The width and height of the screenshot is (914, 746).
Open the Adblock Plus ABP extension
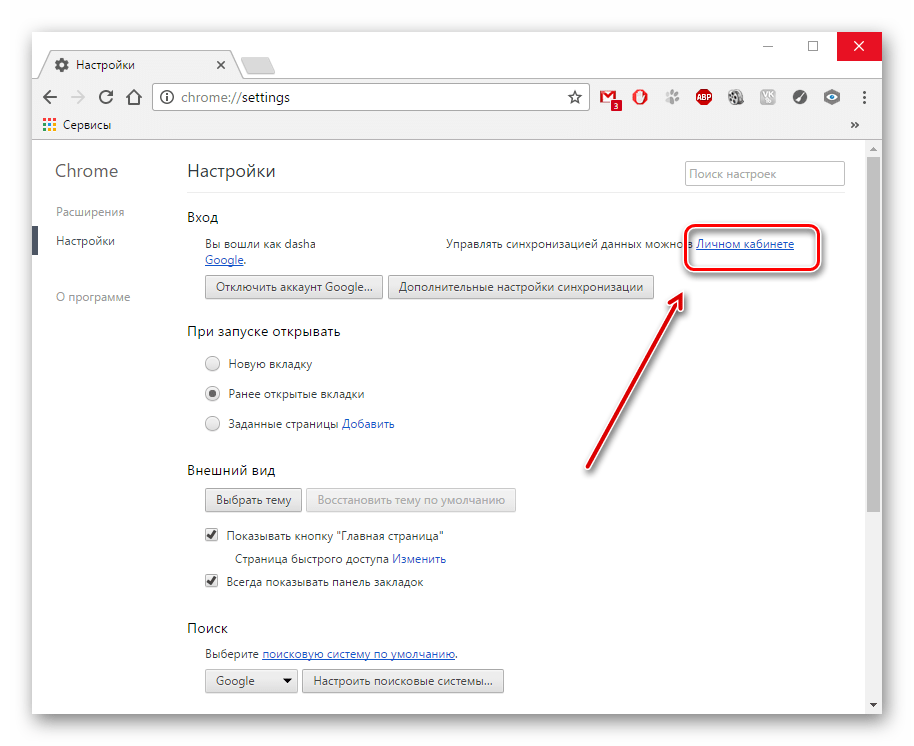[704, 97]
